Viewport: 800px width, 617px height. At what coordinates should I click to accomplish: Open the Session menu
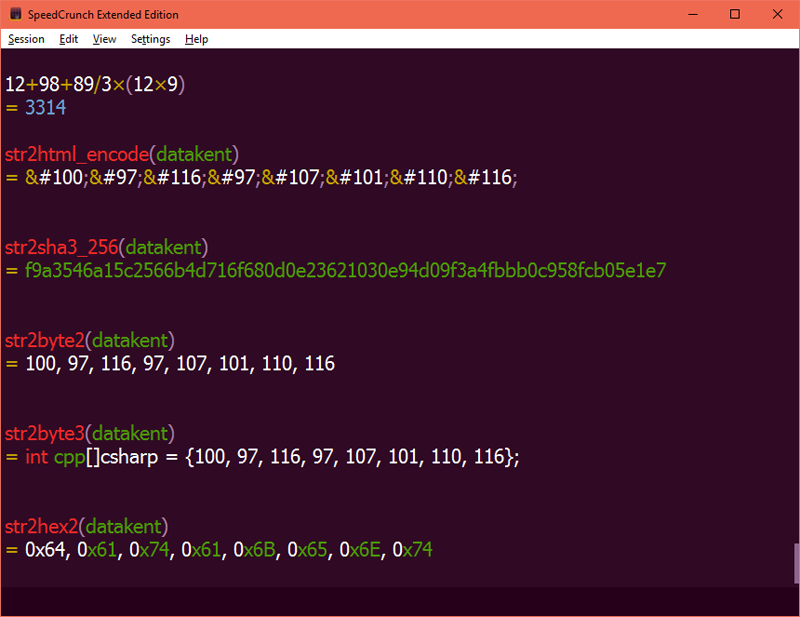pos(26,39)
